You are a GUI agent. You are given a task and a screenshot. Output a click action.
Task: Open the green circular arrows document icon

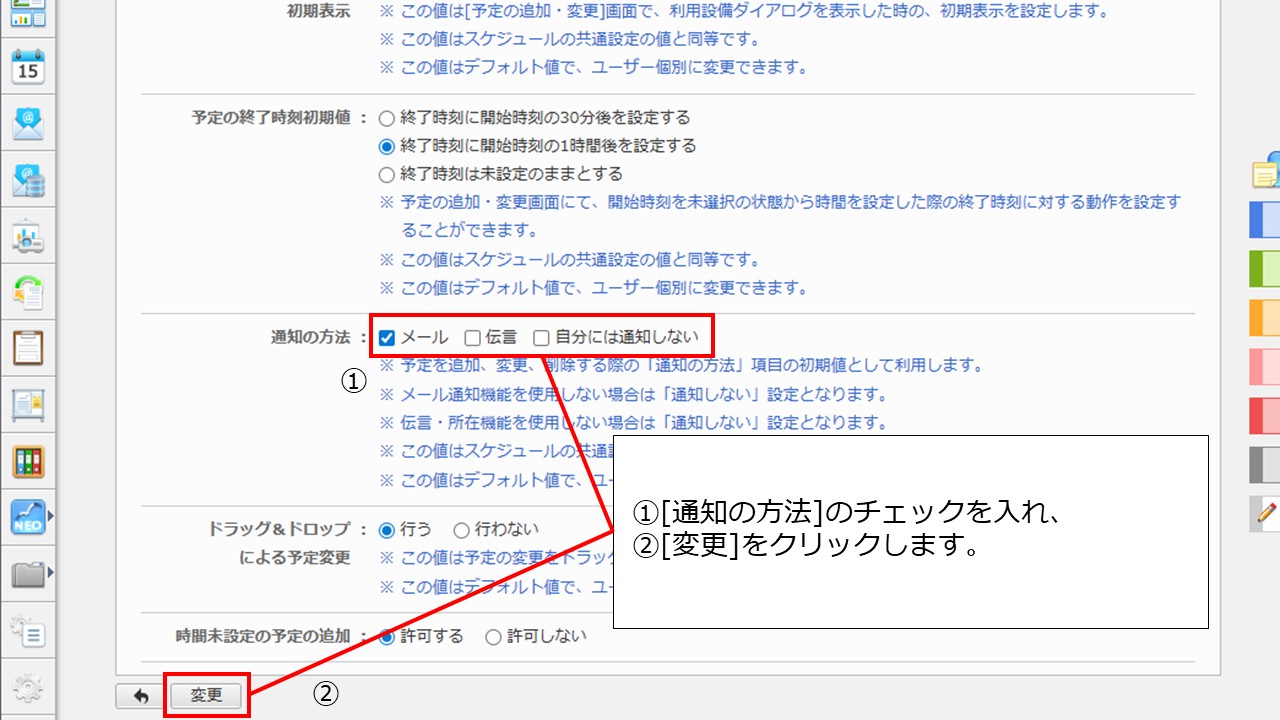pyautogui.click(x=28, y=293)
